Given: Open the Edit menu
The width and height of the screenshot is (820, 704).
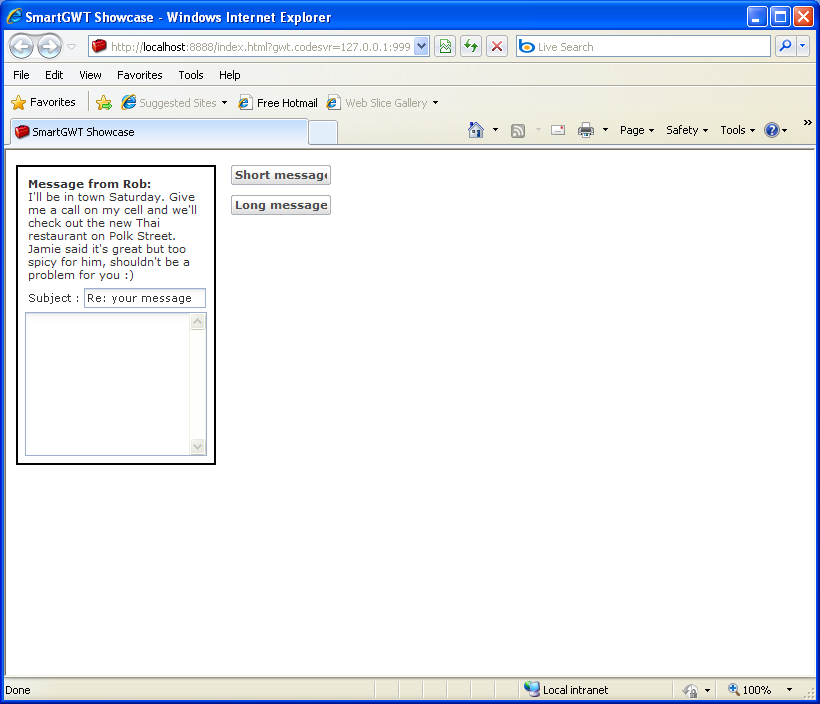Looking at the screenshot, I should (54, 75).
